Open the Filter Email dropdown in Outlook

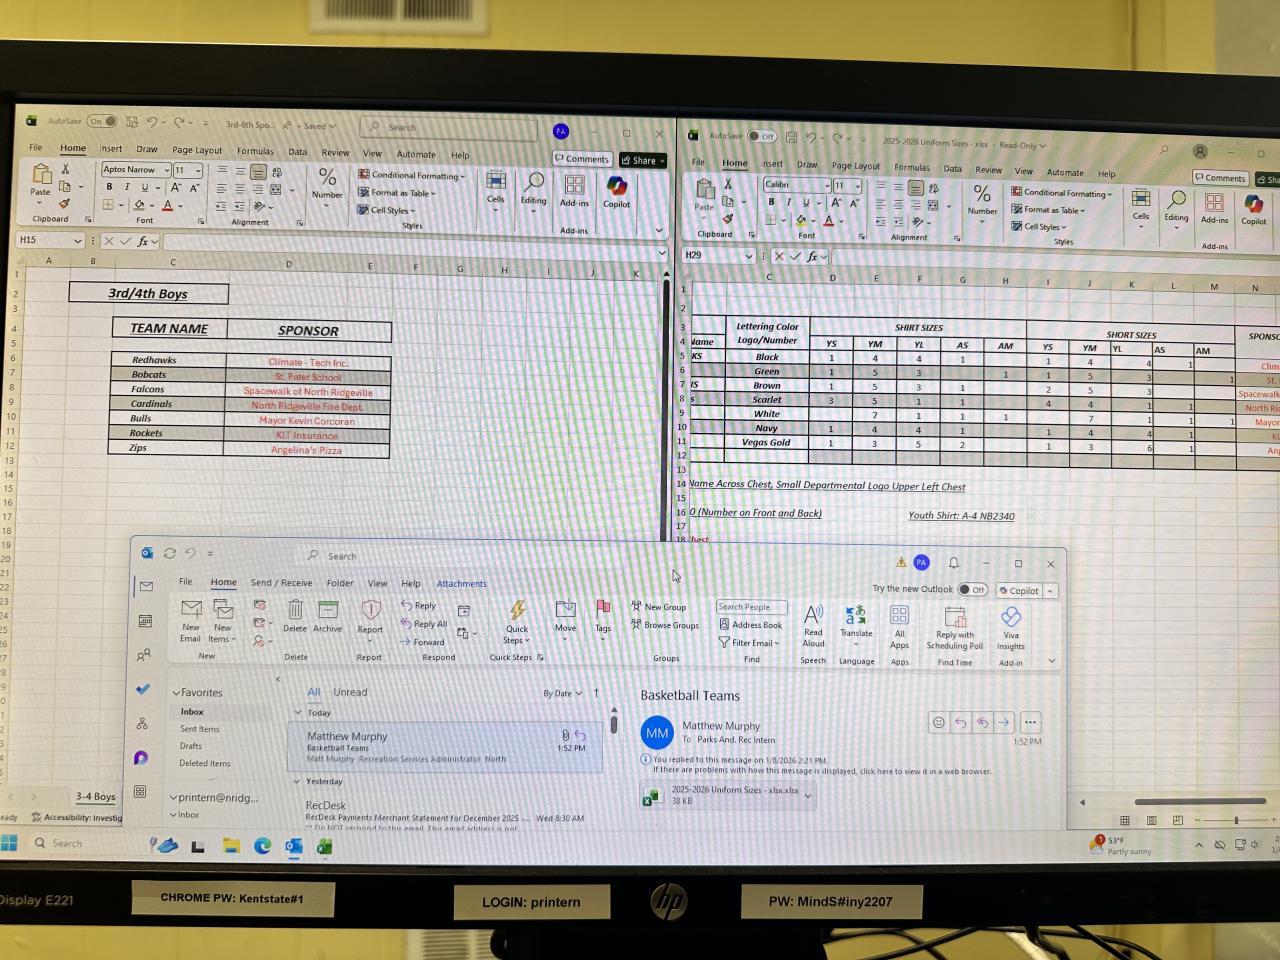tap(749, 643)
